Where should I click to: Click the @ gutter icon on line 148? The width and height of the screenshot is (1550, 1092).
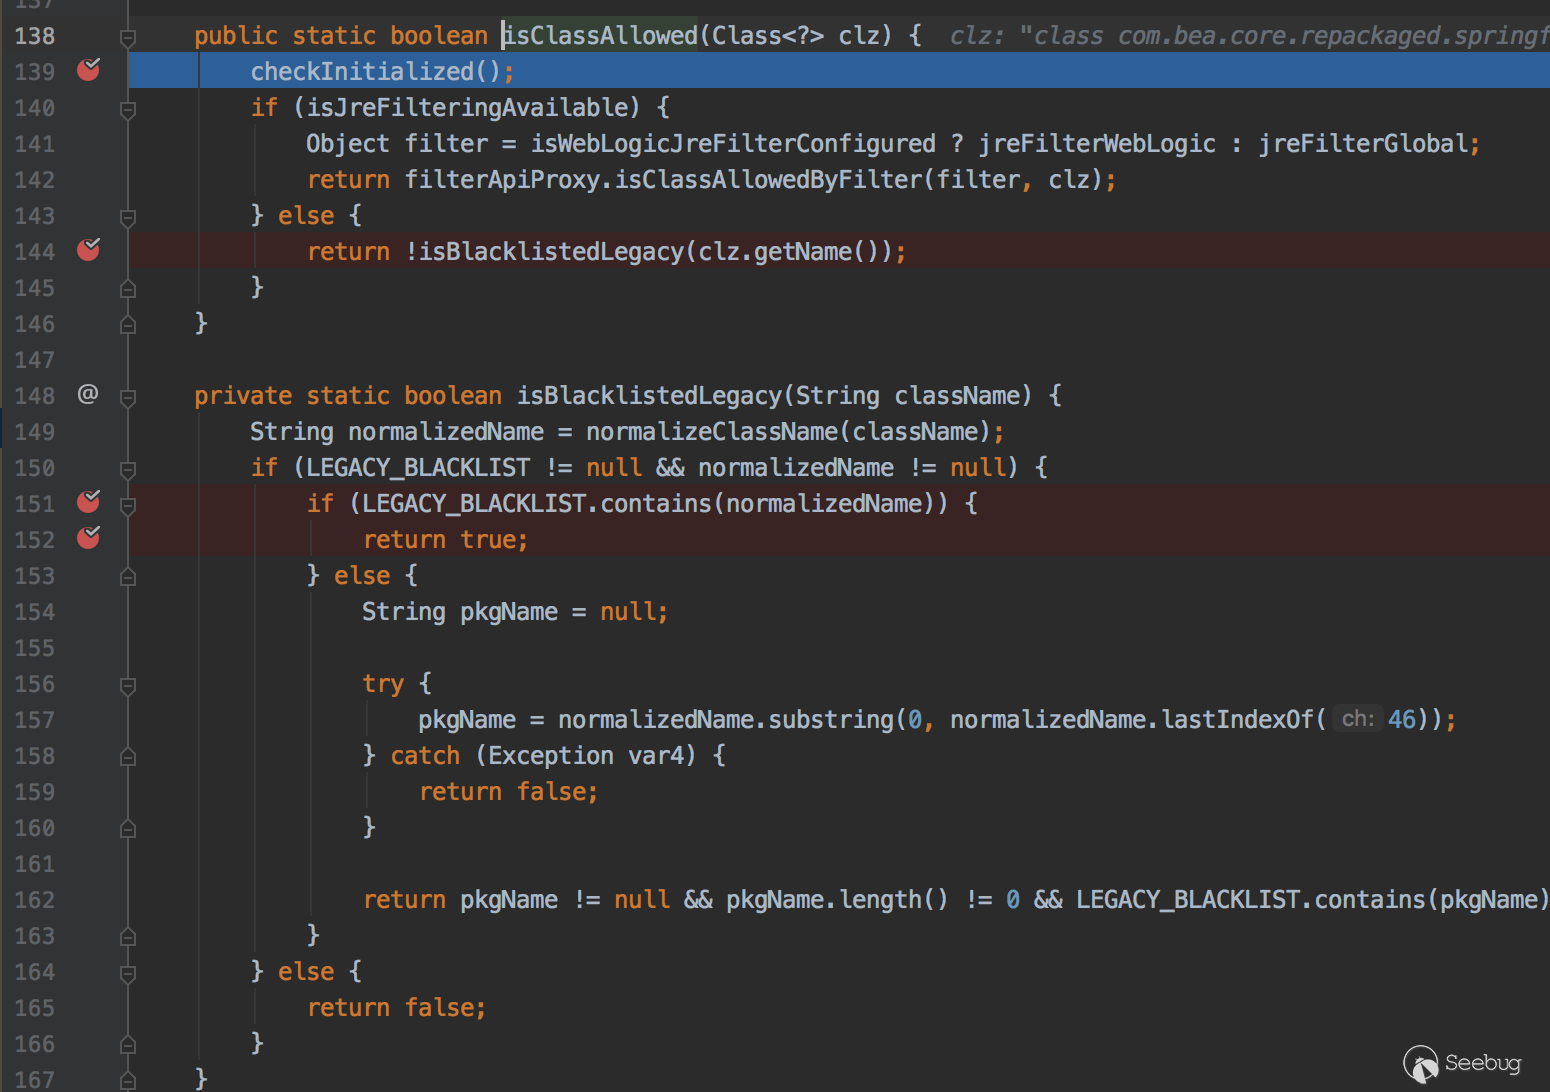click(88, 394)
